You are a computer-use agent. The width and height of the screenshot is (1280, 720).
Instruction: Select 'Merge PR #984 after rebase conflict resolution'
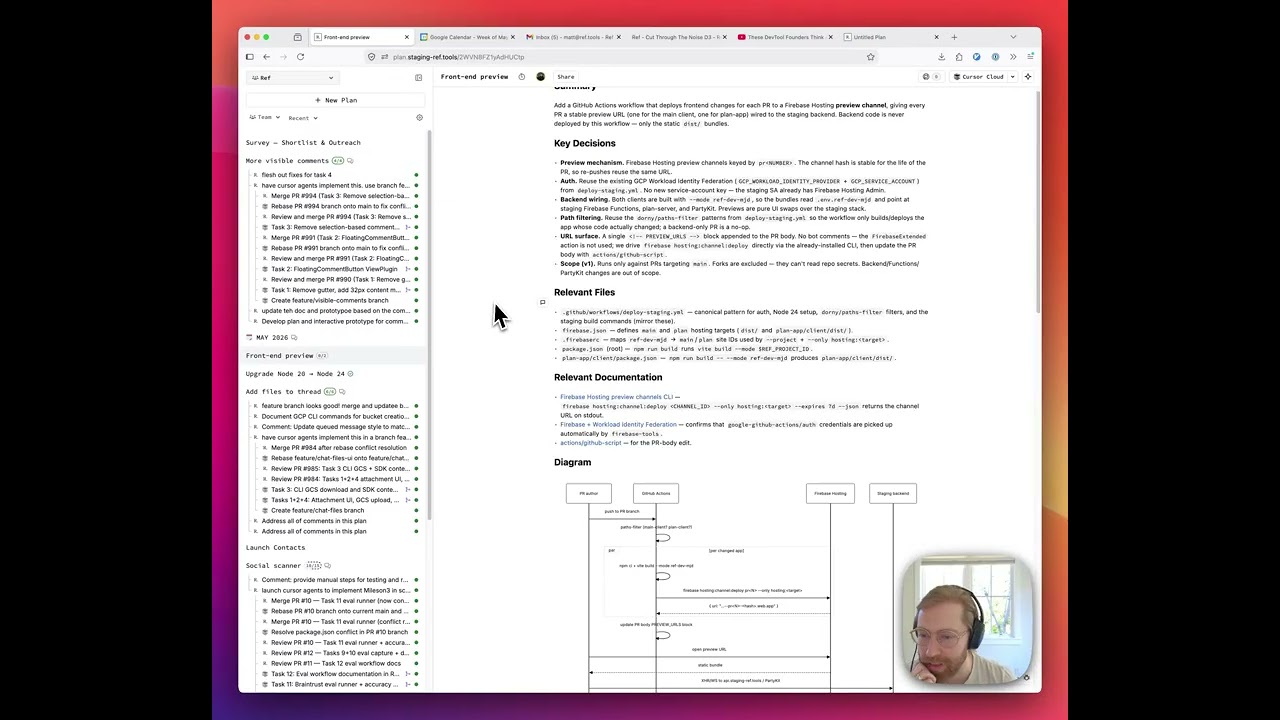[339, 448]
